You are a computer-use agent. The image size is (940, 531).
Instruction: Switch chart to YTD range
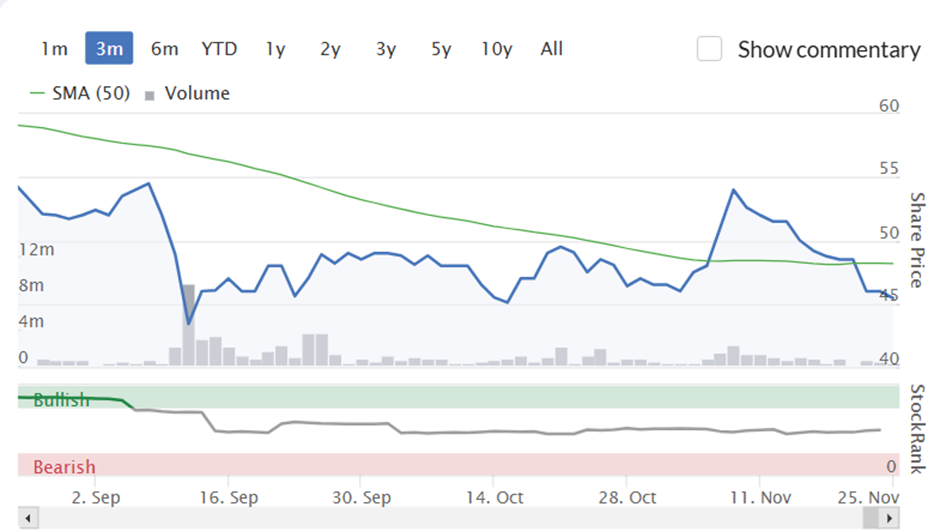[x=219, y=49]
